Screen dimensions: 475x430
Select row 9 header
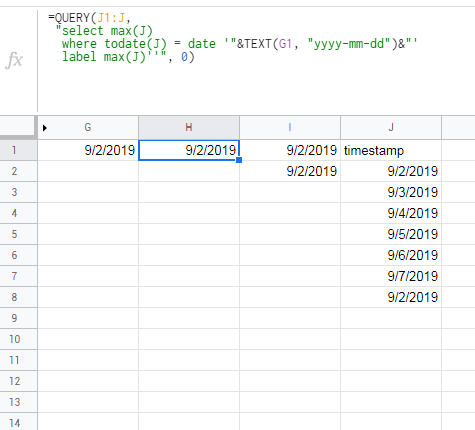tap(18, 318)
